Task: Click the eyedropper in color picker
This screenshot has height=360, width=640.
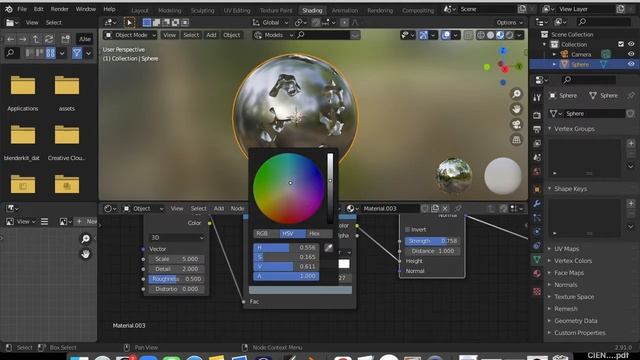Action: (329, 247)
